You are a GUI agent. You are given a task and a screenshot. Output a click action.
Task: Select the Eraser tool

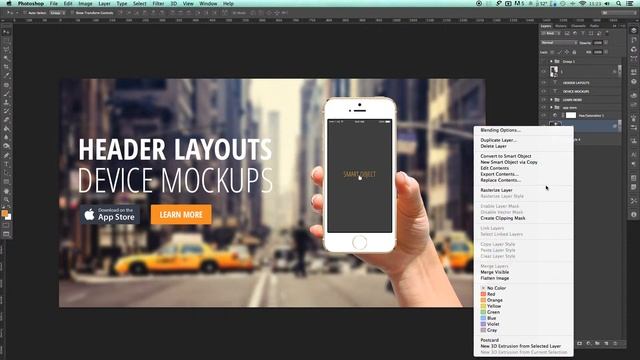tap(6, 120)
